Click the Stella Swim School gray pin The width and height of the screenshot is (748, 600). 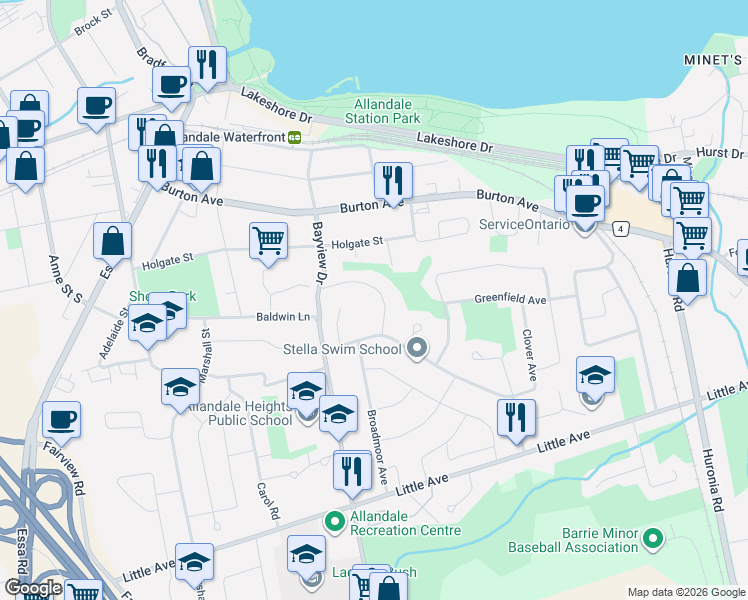click(417, 348)
